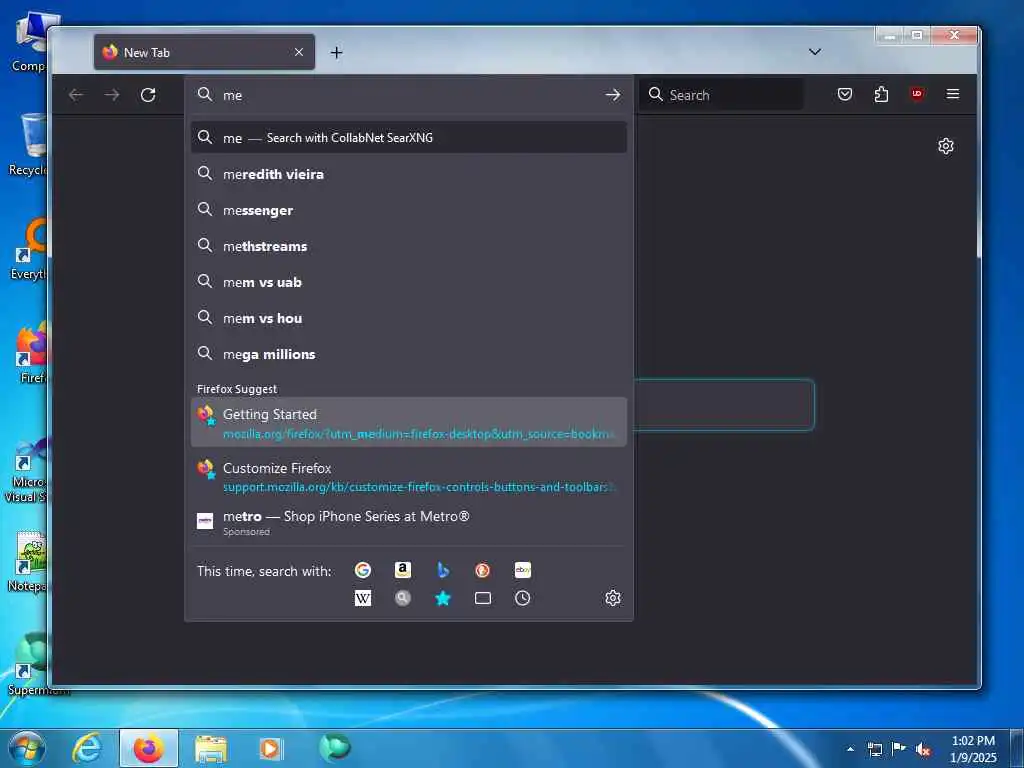1024x768 pixels.
Task: Show hidden system tray icons
Action: tap(850, 749)
